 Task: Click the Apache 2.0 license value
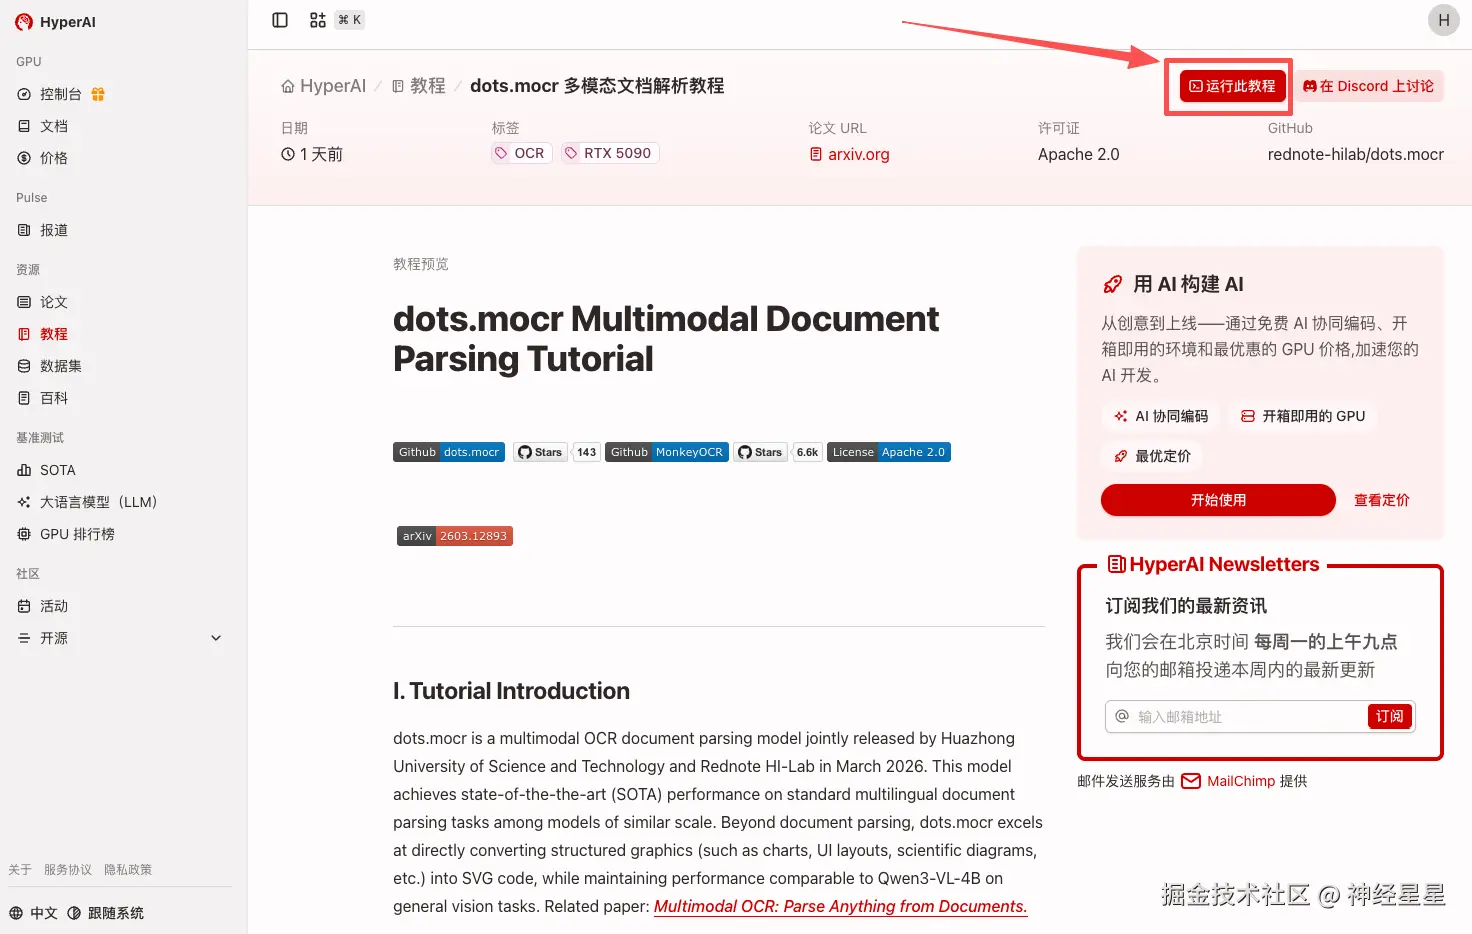(1078, 154)
